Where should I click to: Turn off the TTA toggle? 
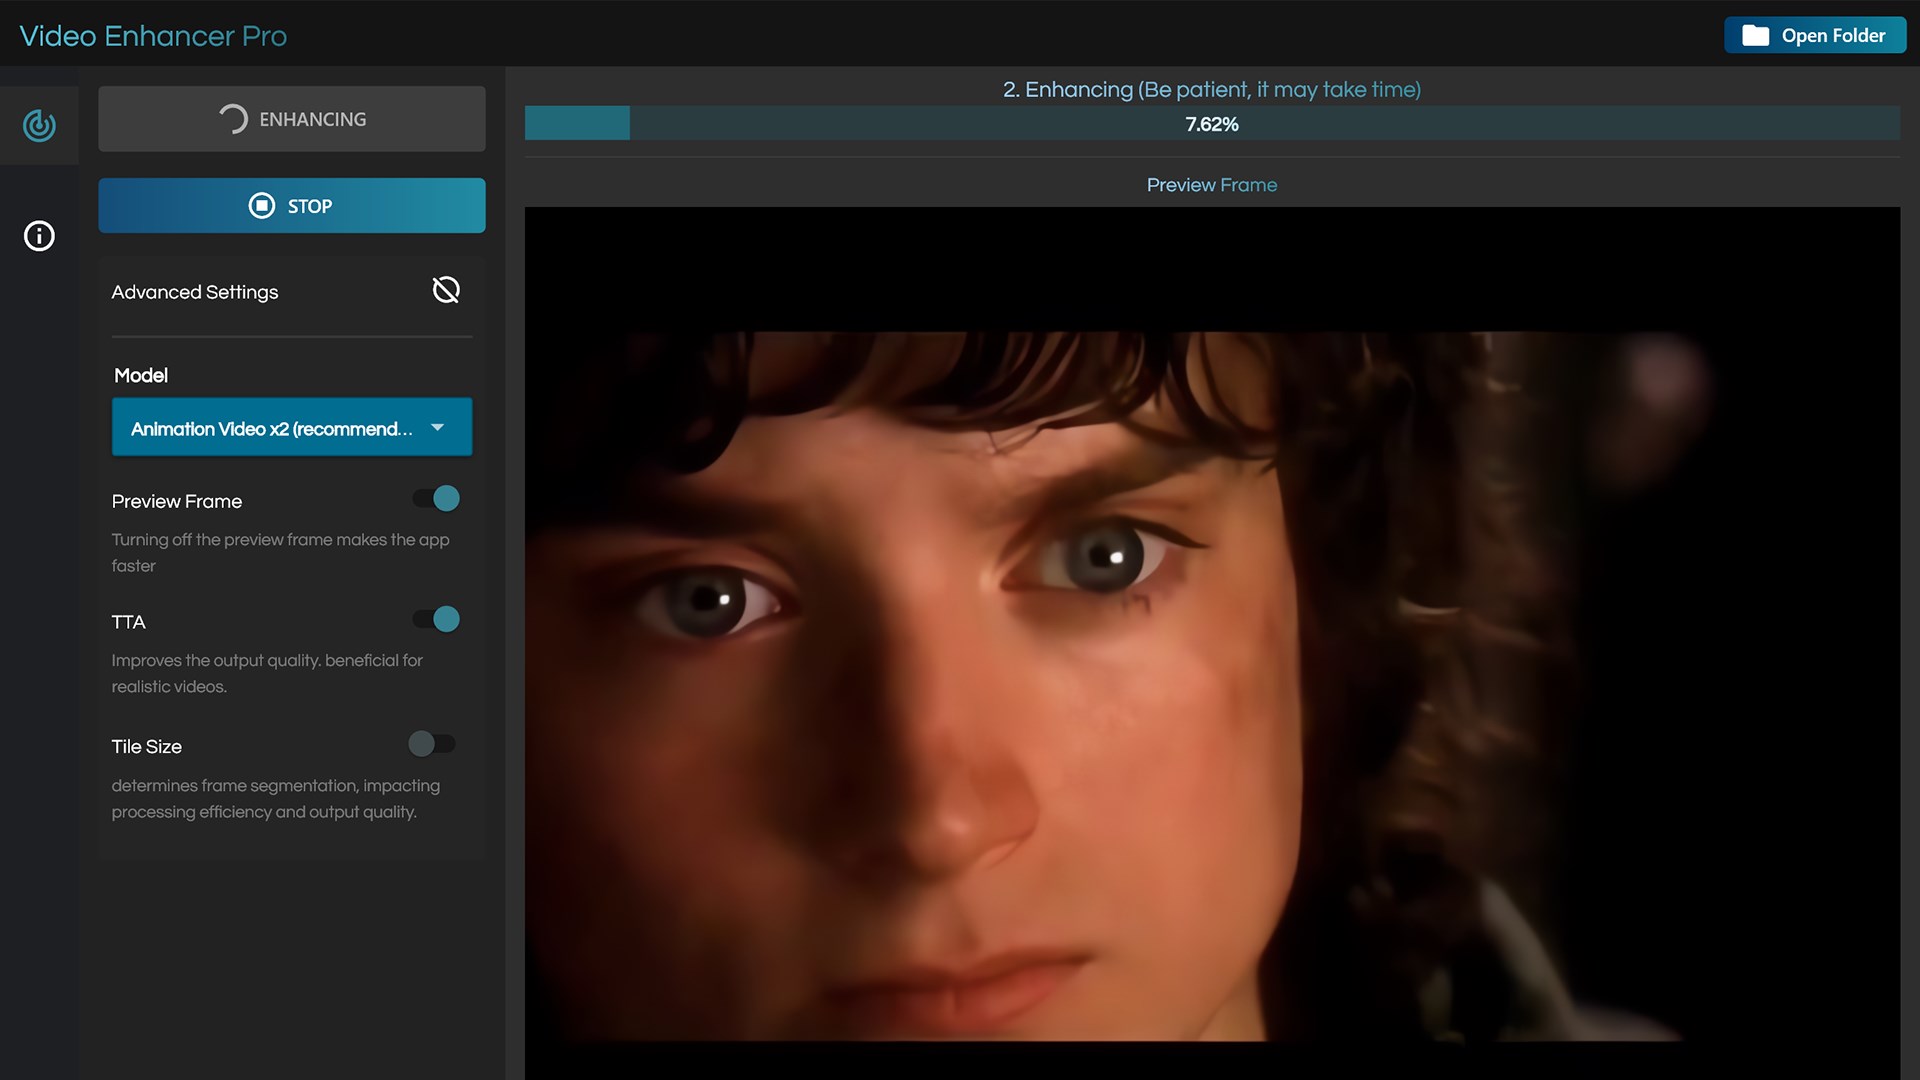[x=436, y=620]
